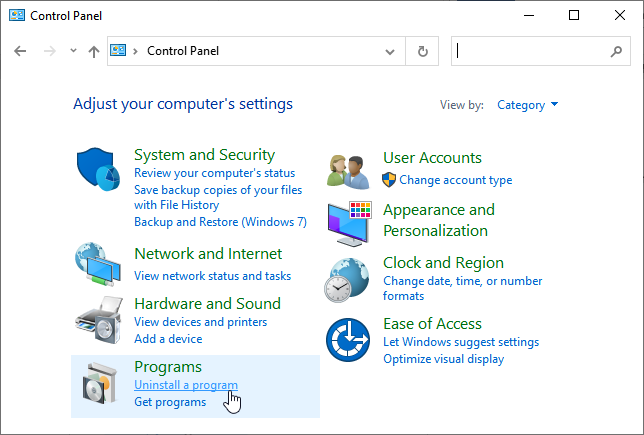Select Change date, time, or number formats

tap(462, 288)
